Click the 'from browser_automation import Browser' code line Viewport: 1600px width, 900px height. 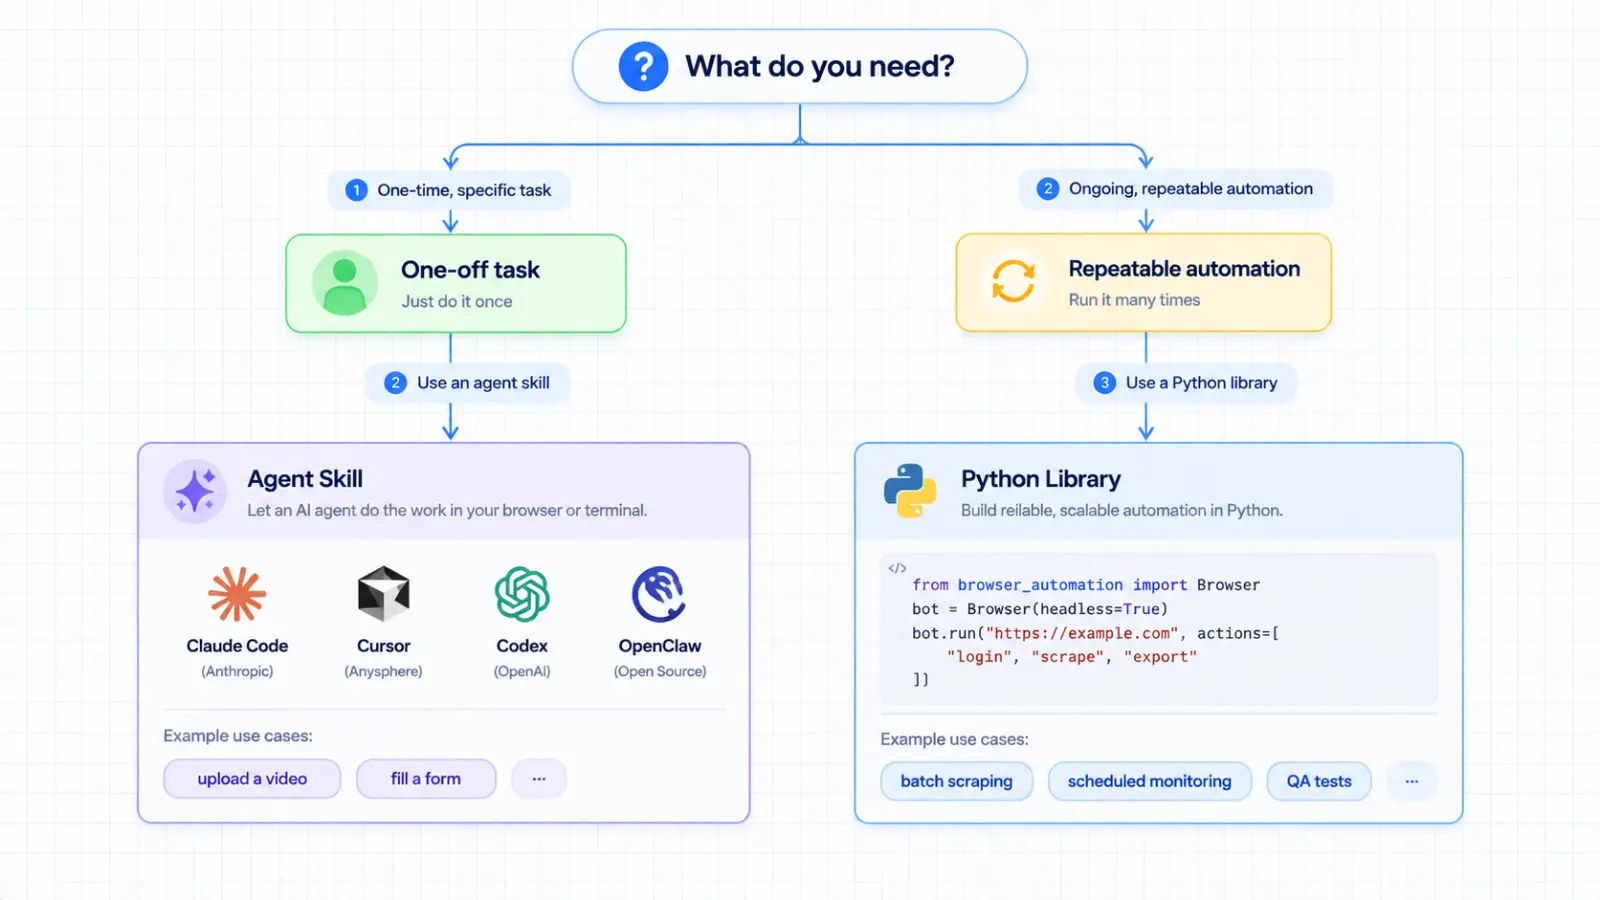tap(1086, 585)
